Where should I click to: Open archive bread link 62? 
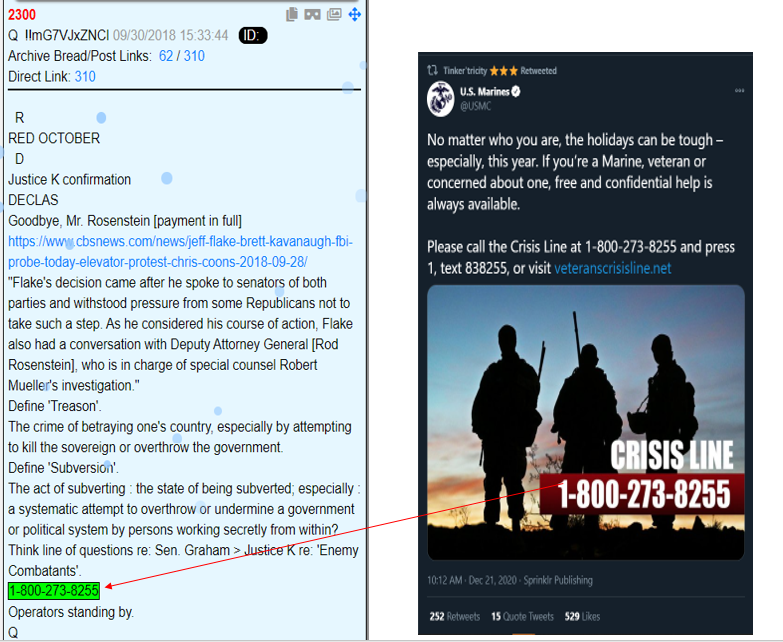point(166,56)
